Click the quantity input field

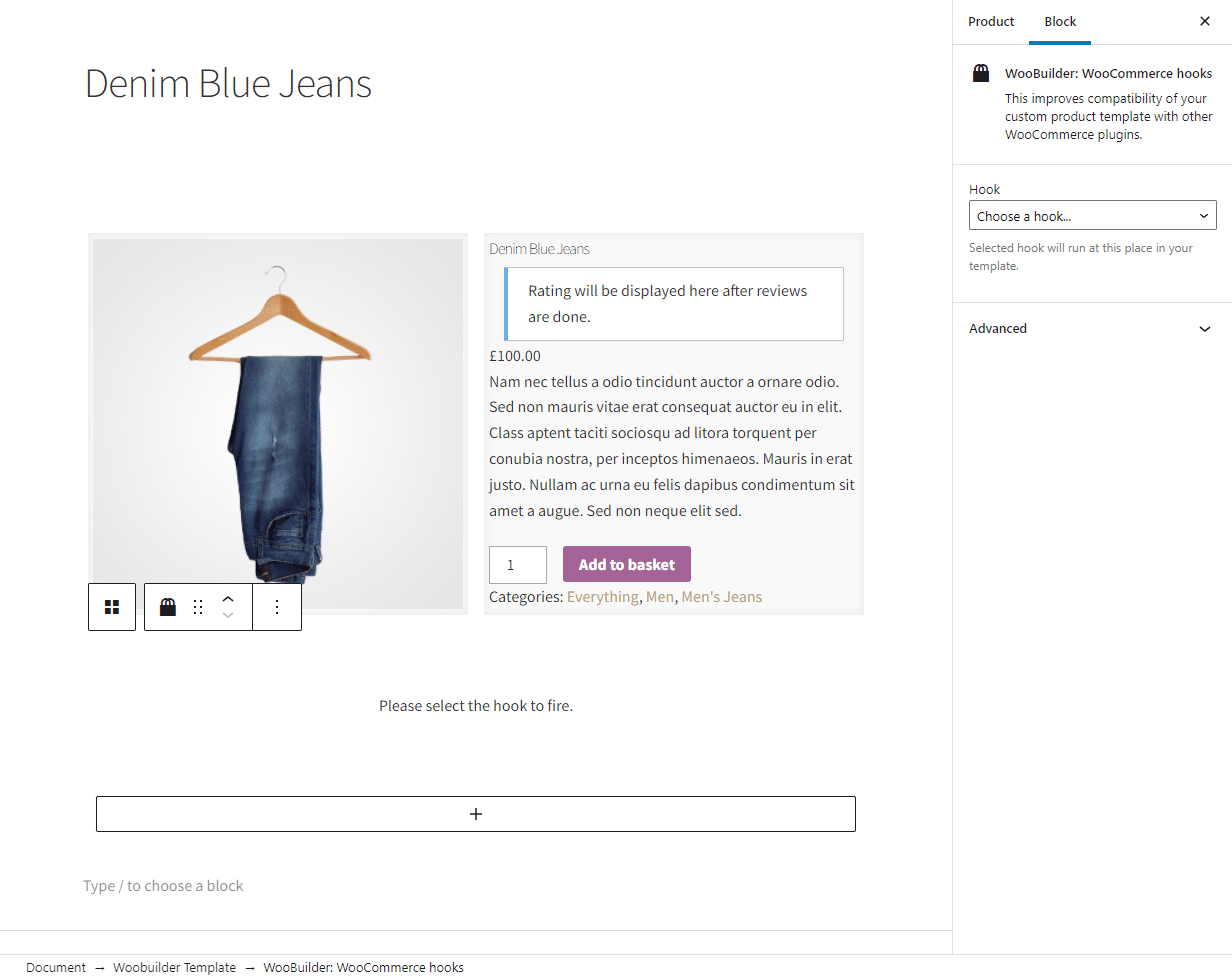(518, 565)
